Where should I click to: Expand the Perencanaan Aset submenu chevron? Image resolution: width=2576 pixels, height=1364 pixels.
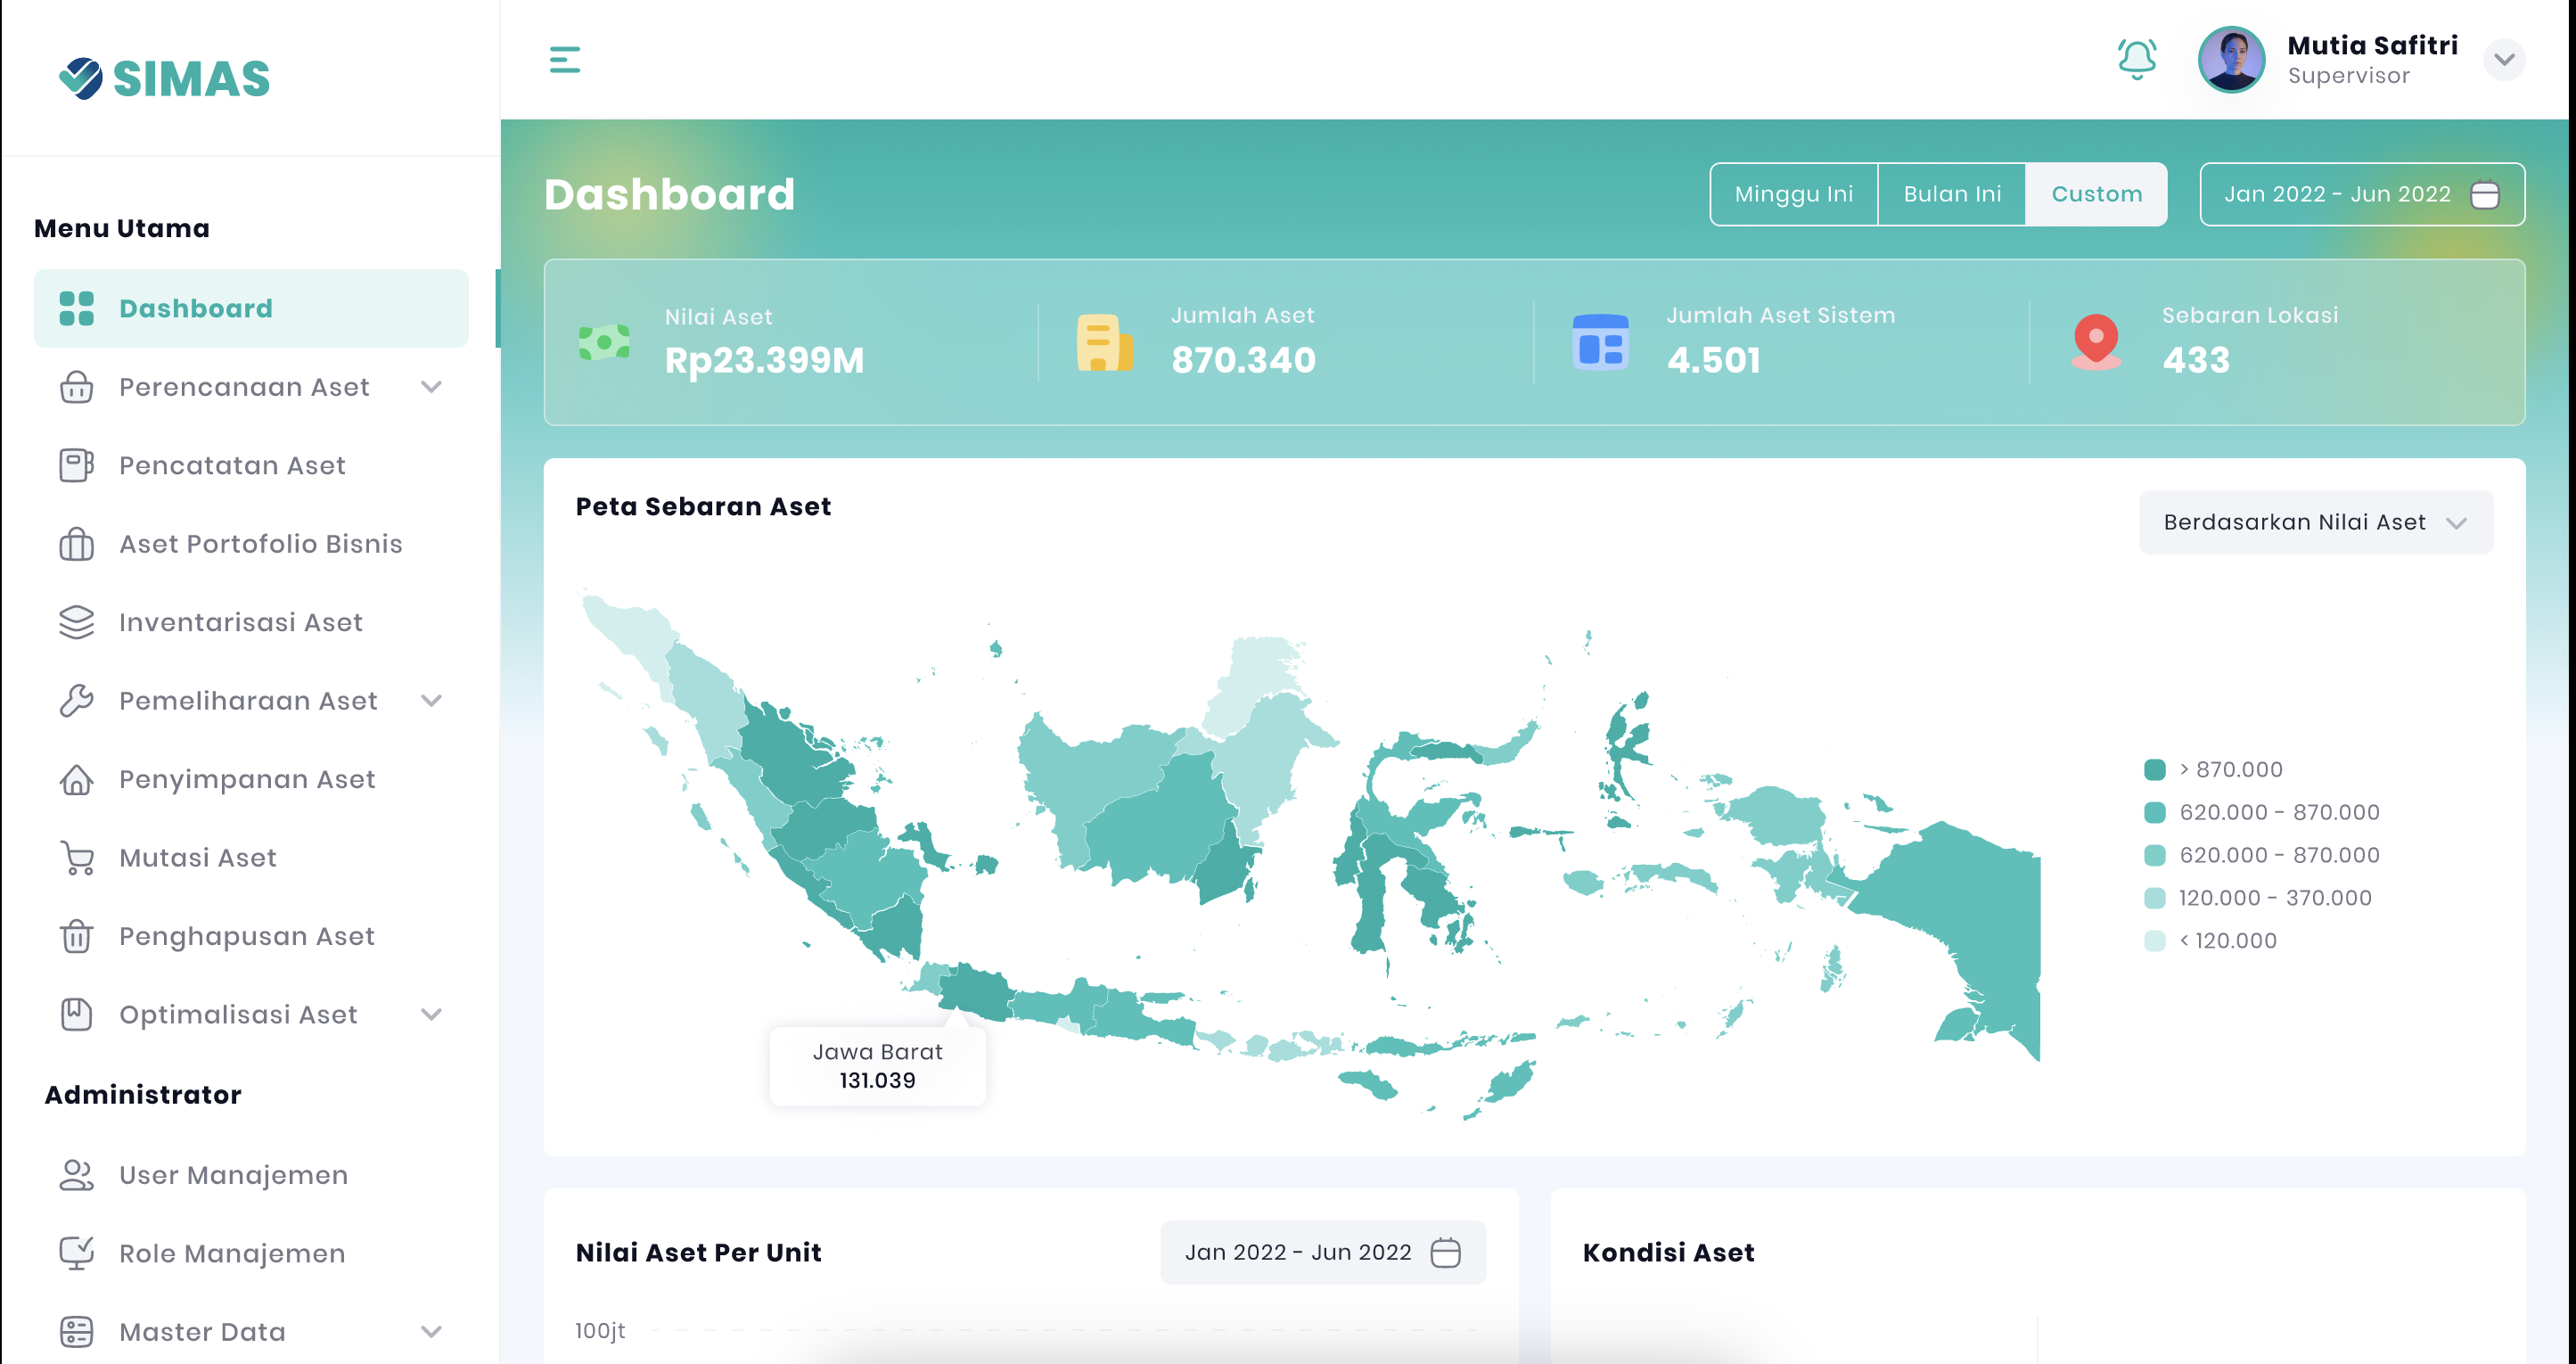point(431,387)
